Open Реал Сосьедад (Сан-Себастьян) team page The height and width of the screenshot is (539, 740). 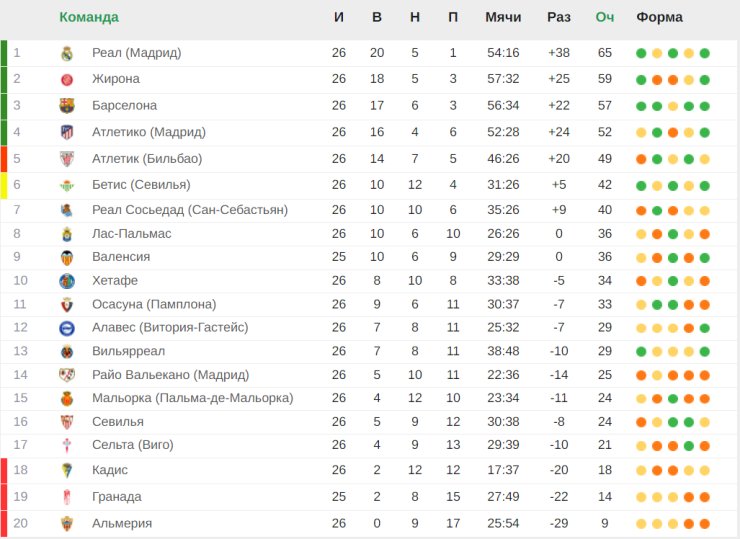tap(190, 210)
